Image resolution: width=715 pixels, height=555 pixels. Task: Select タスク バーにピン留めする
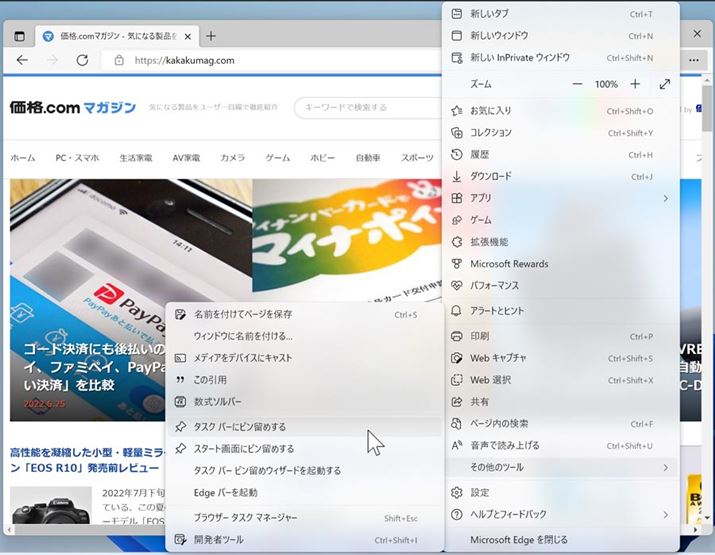click(304, 427)
